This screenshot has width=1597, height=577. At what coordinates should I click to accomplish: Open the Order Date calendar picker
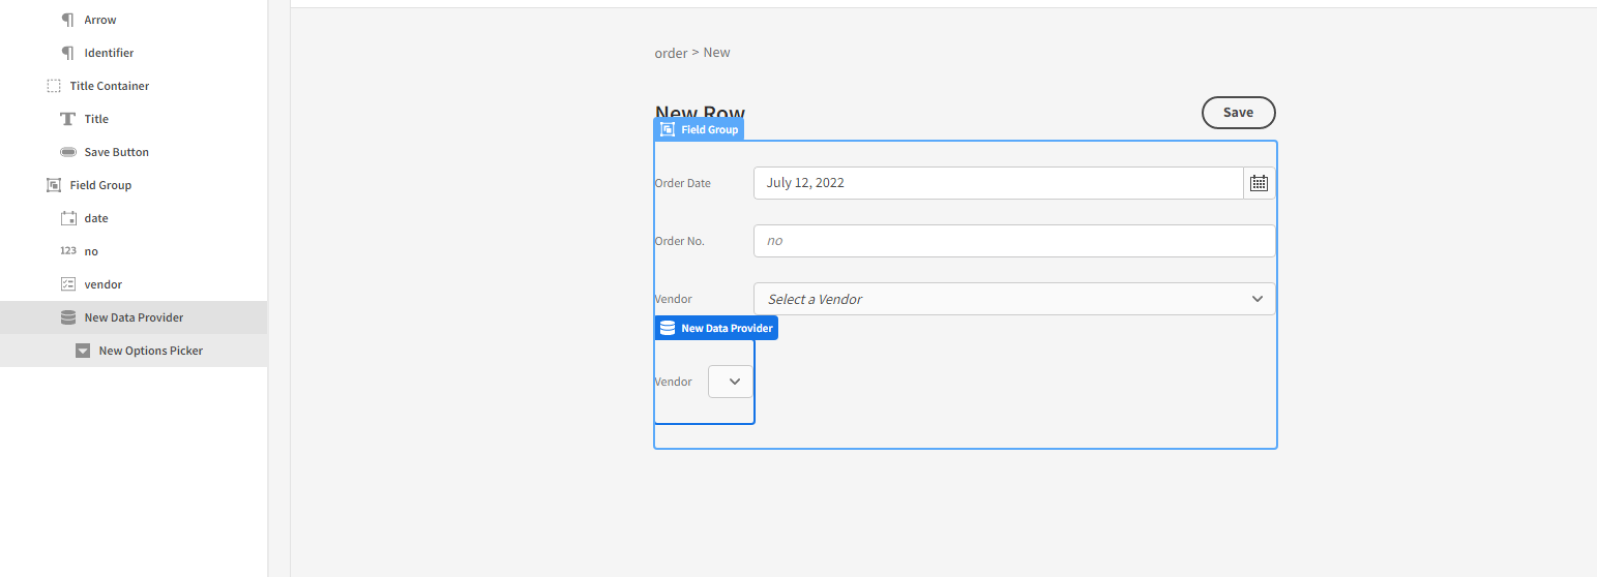(x=1259, y=183)
